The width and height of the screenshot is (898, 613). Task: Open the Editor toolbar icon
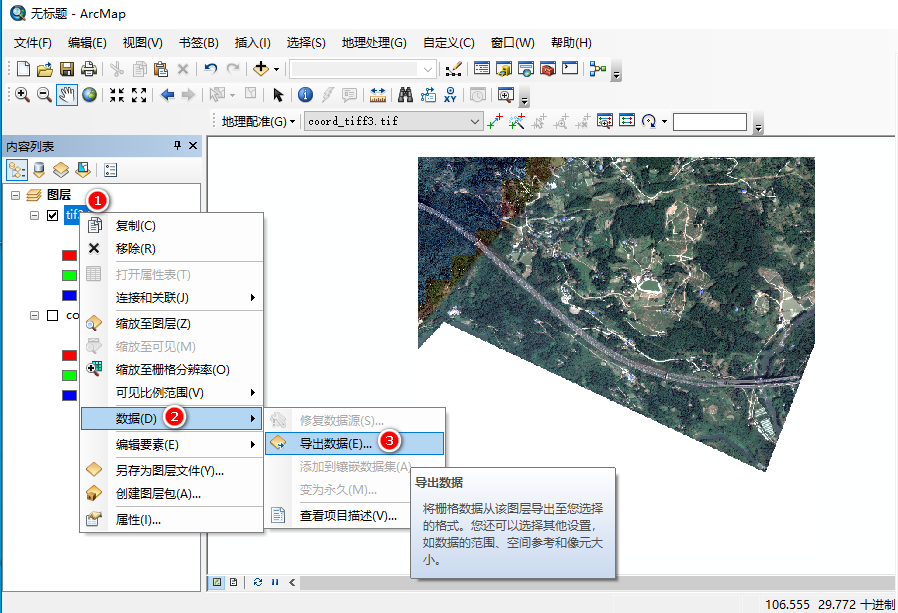[454, 69]
